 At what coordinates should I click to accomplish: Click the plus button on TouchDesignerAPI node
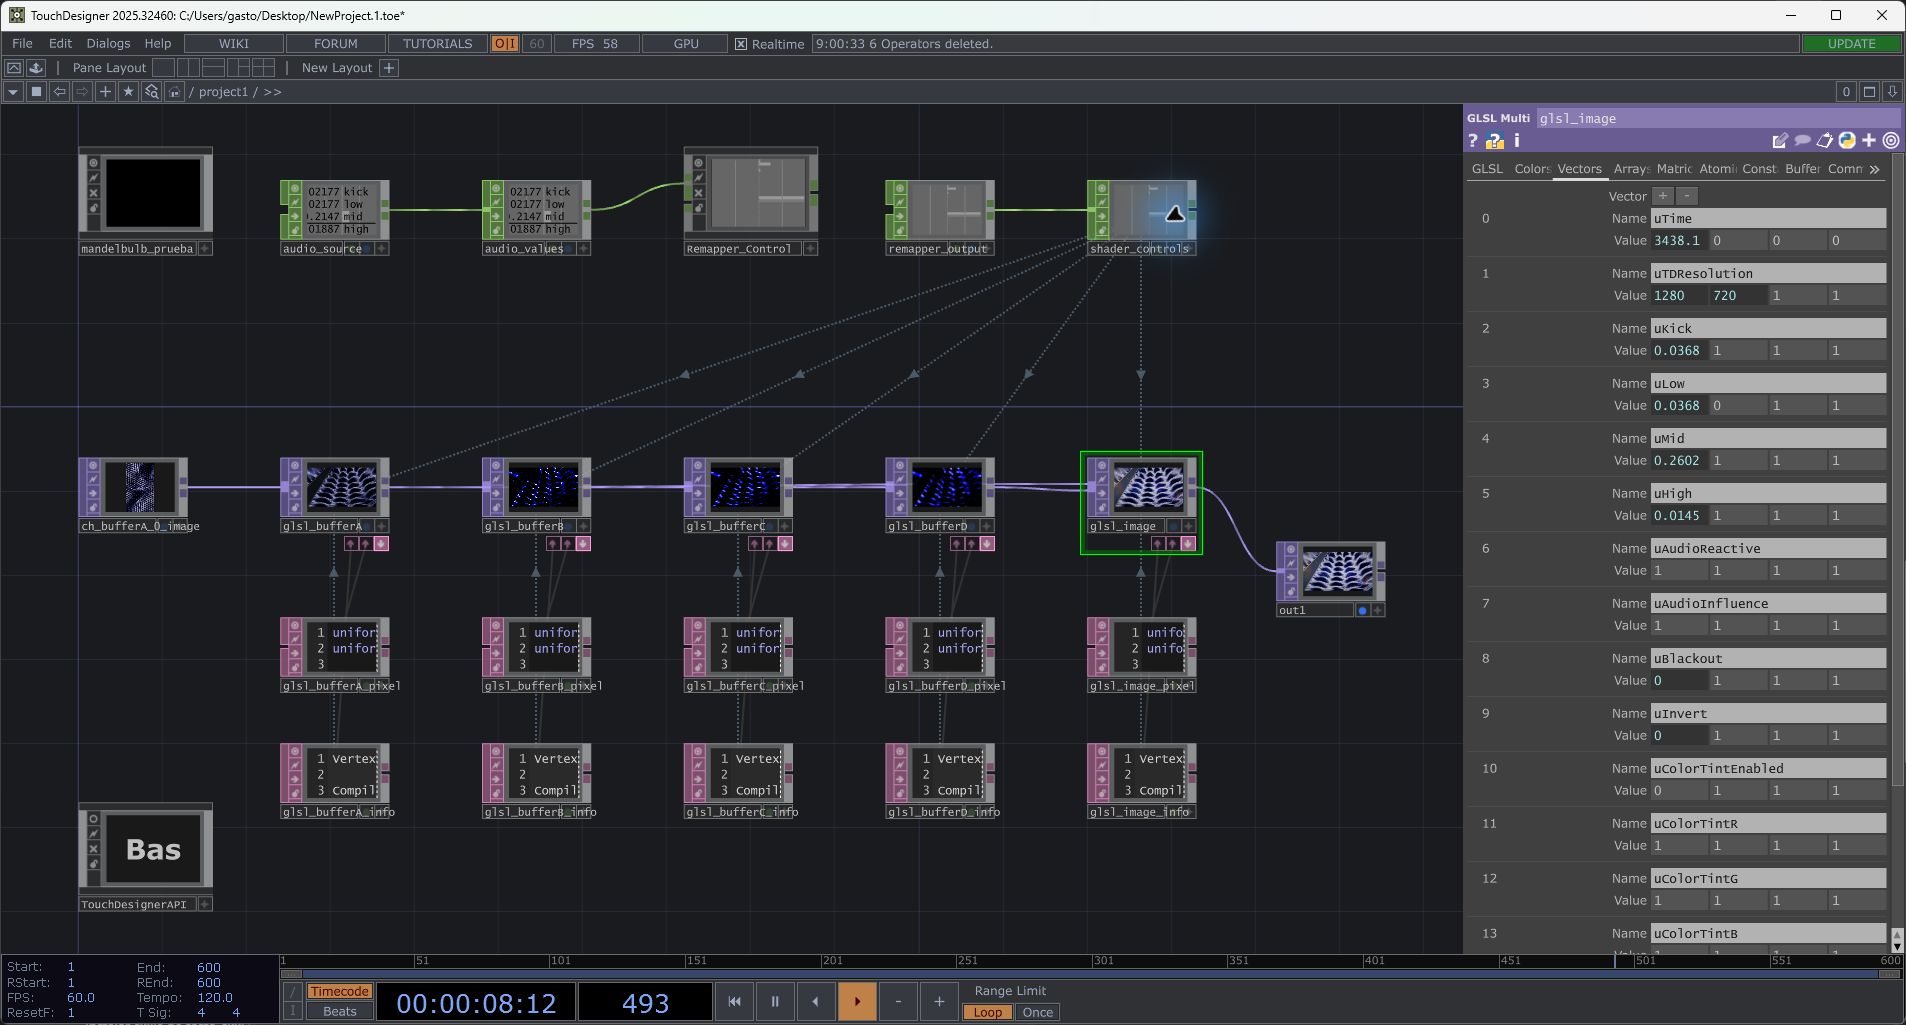point(205,904)
